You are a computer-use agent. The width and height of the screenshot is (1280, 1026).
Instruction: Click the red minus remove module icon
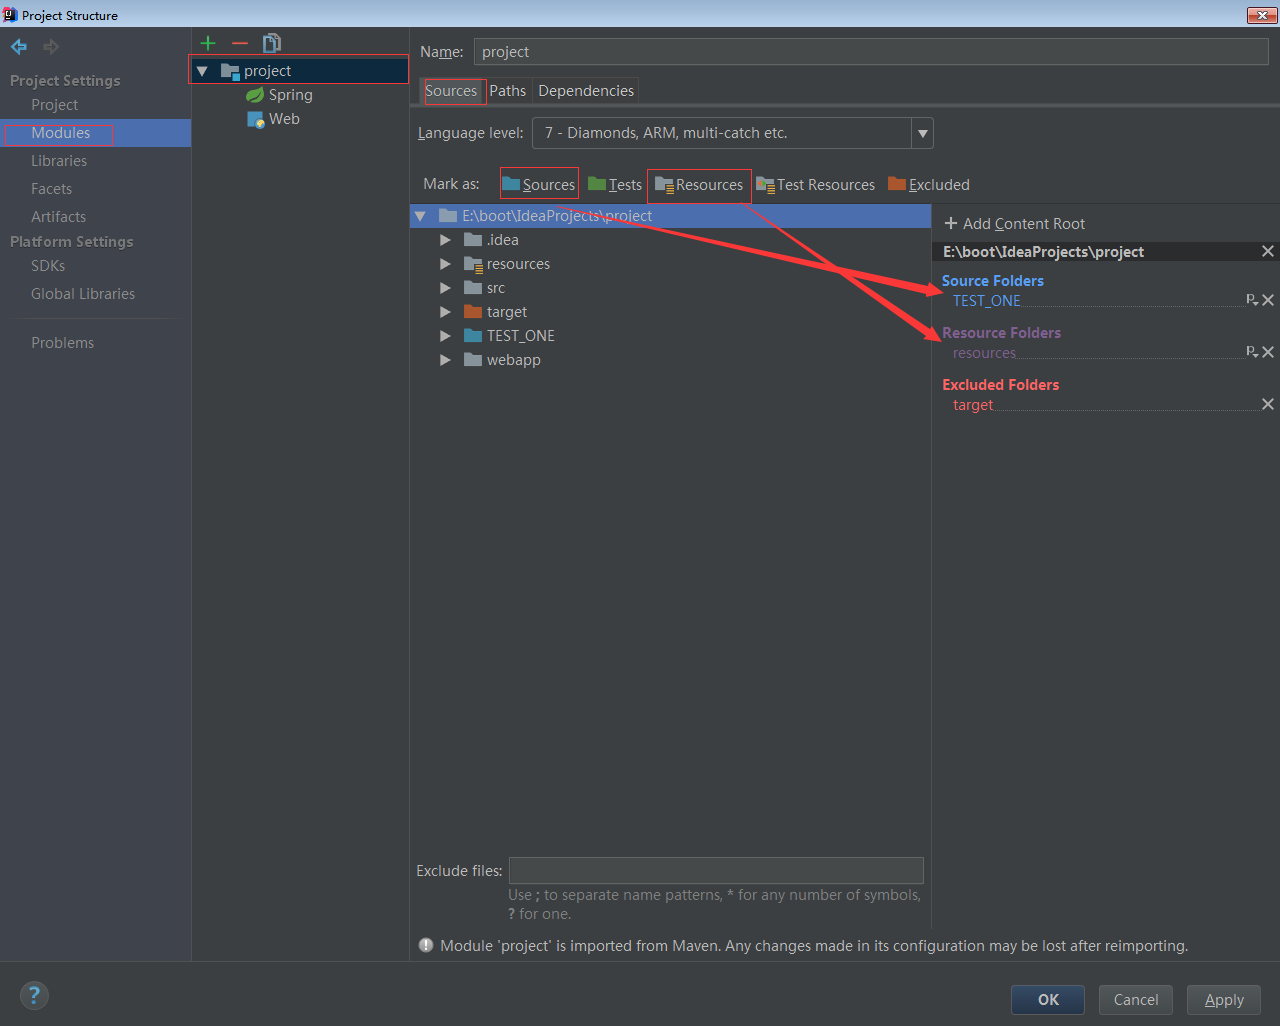click(240, 43)
